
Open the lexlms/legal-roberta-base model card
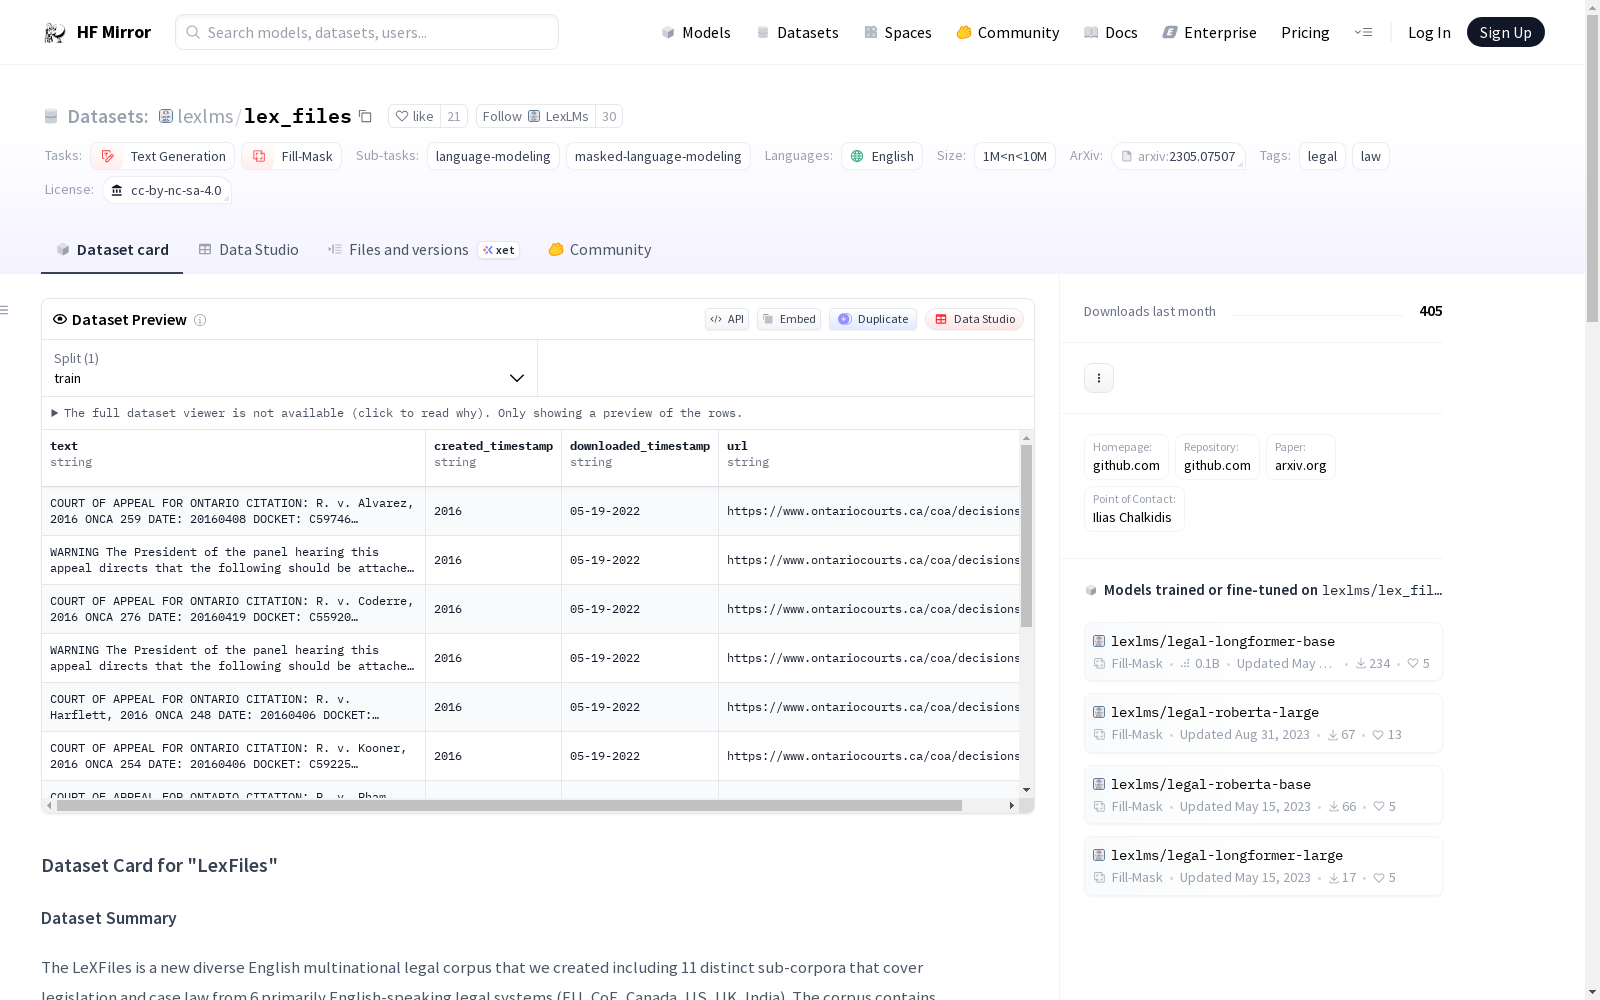point(1263,795)
